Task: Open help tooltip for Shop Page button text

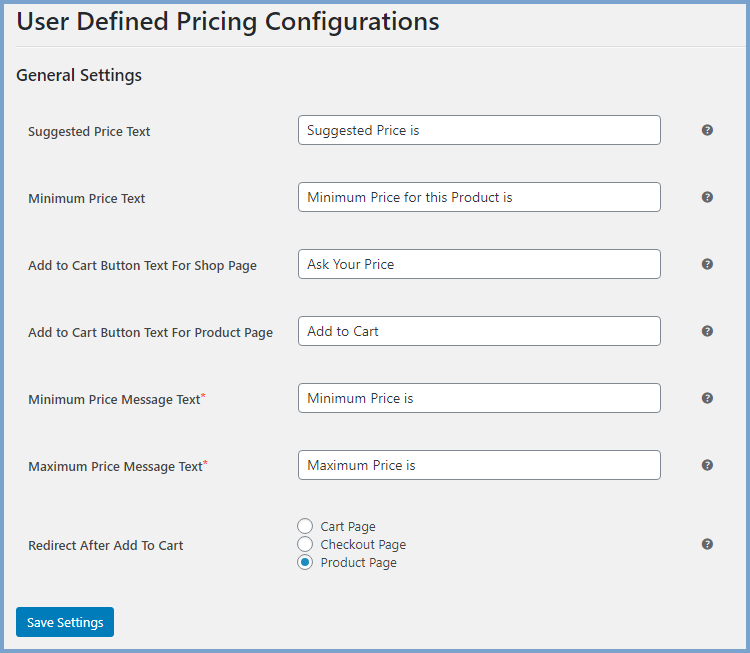Action: point(707,264)
